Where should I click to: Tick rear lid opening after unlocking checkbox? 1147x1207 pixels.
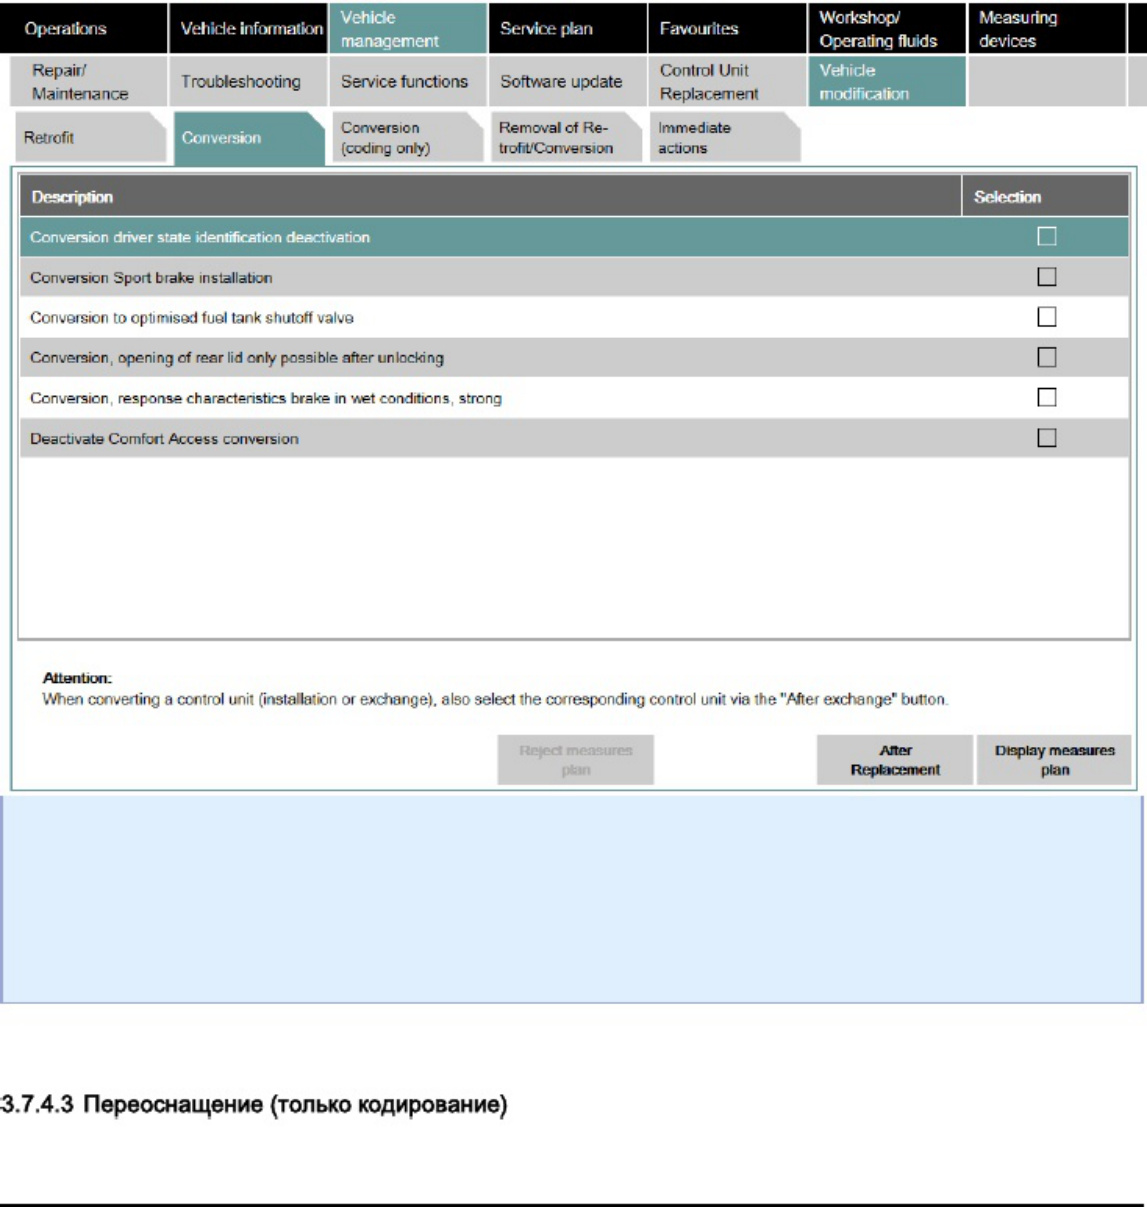click(x=1047, y=357)
